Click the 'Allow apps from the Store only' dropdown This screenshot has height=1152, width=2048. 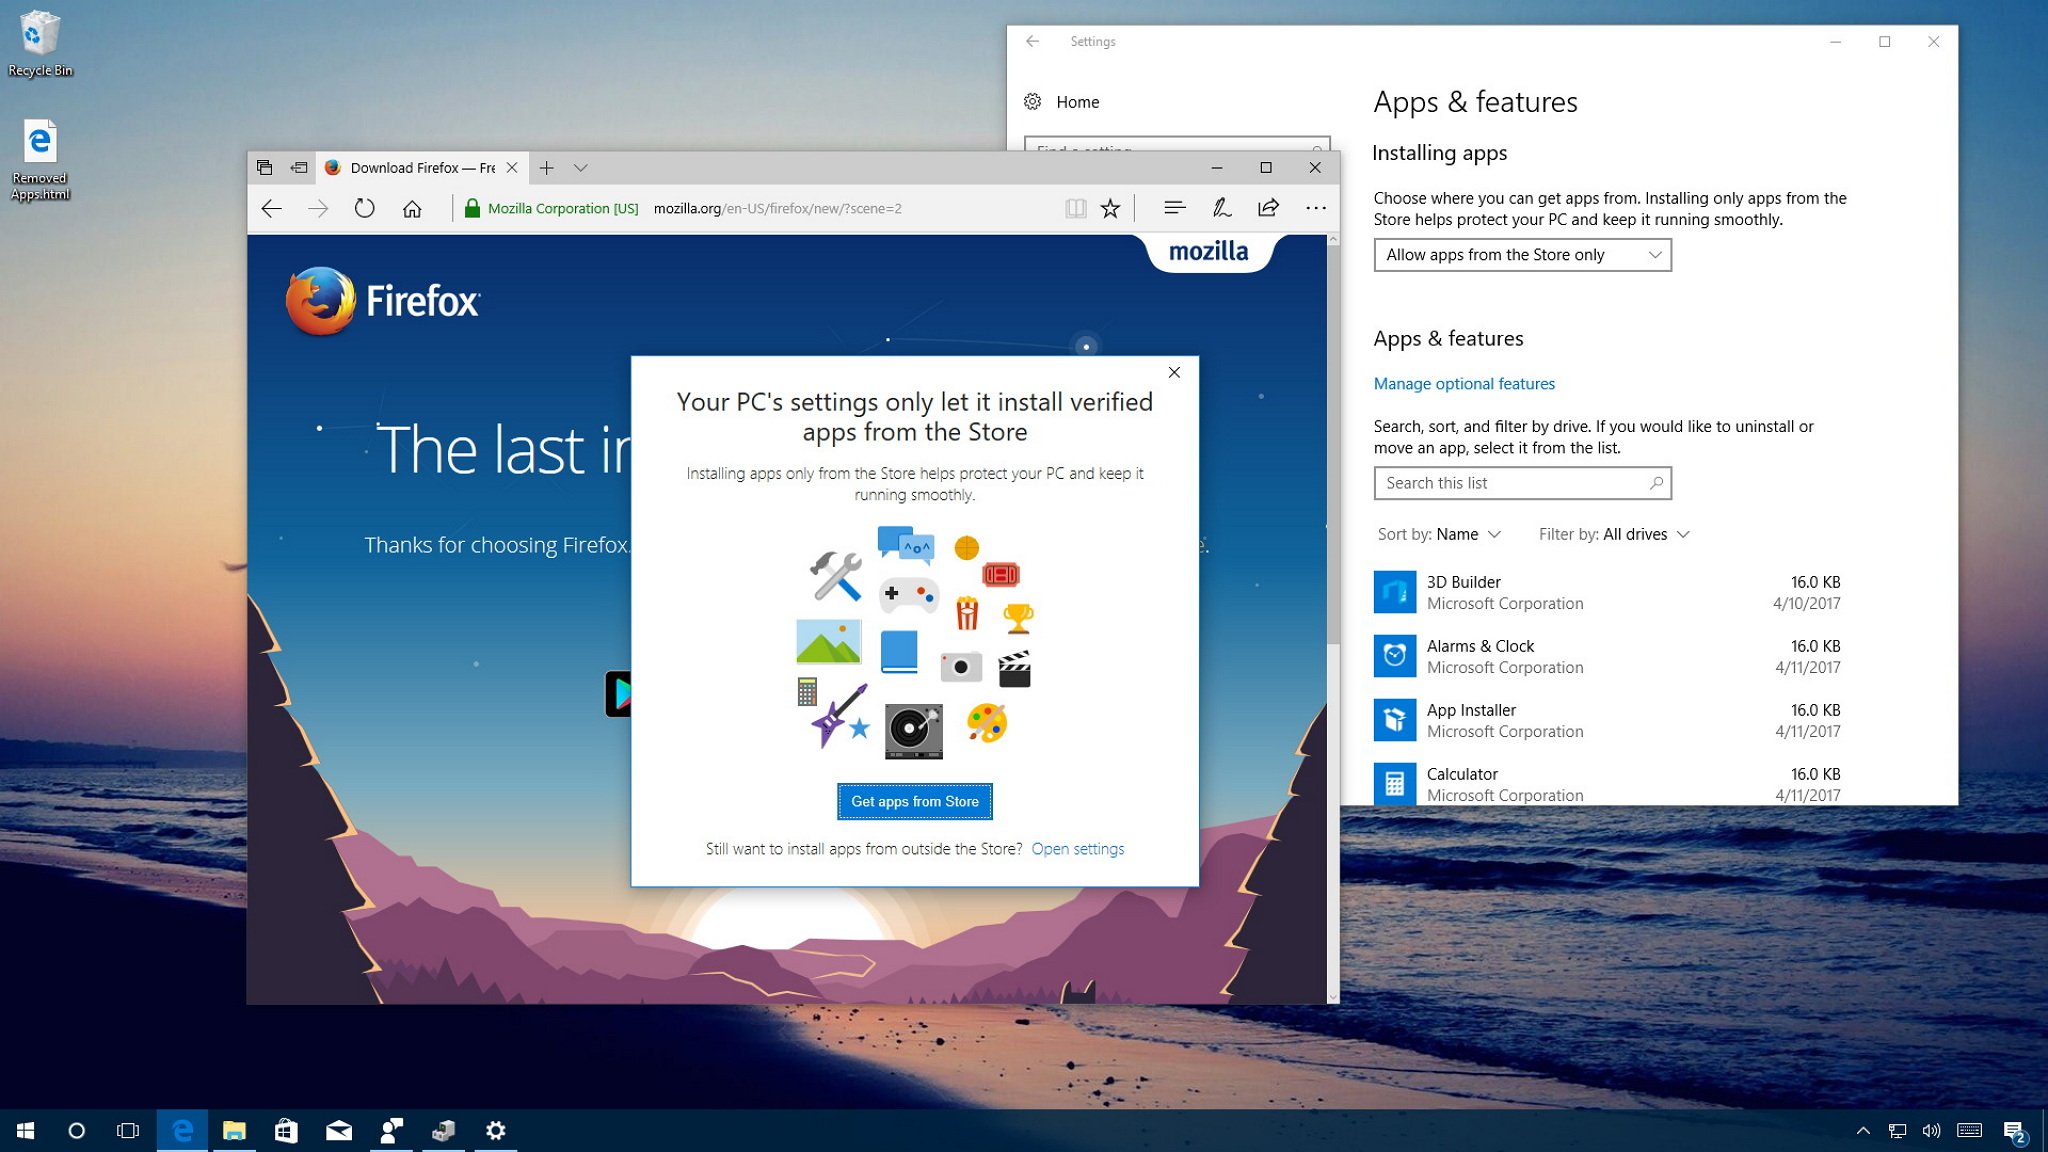(x=1522, y=255)
